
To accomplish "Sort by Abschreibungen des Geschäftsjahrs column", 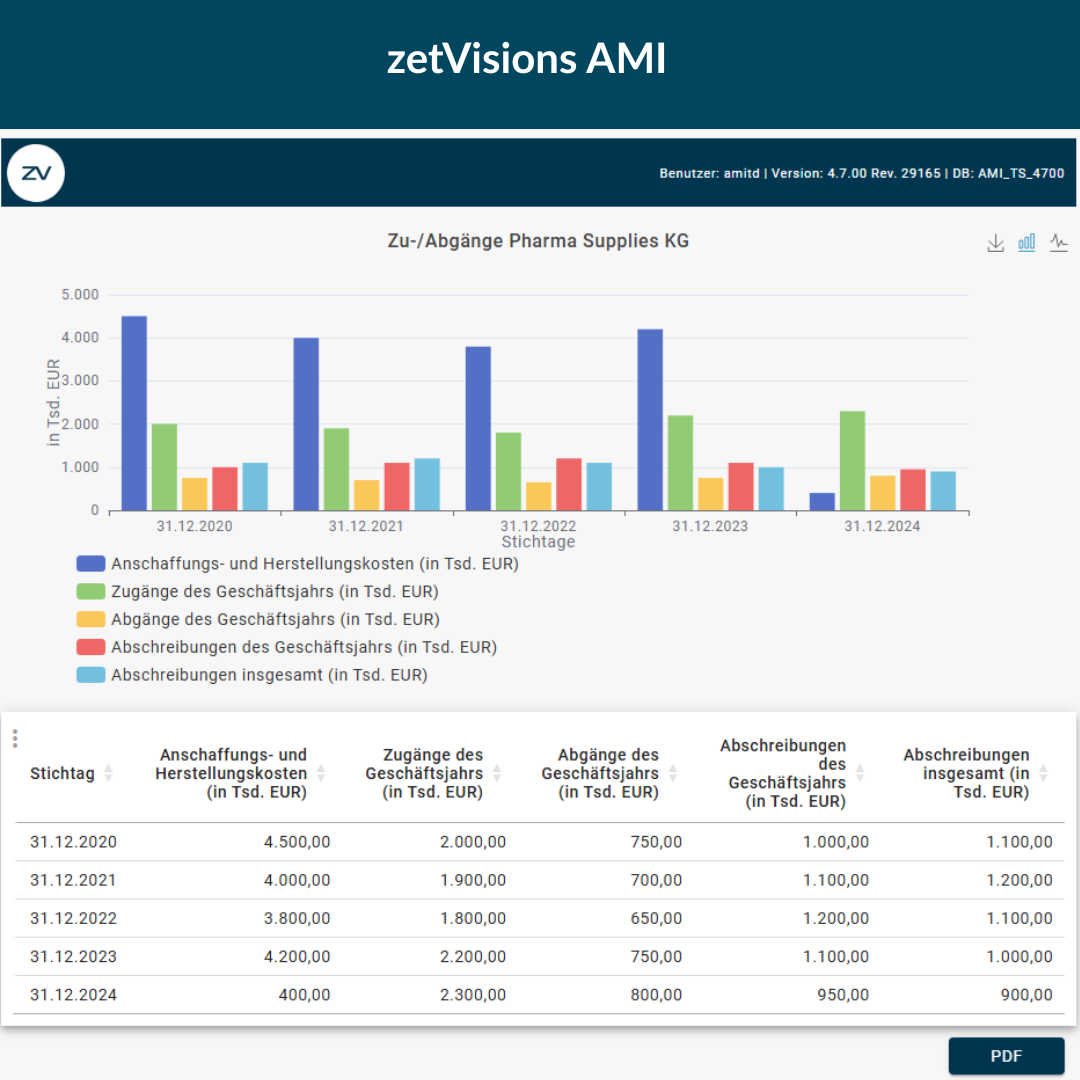I will (x=859, y=773).
